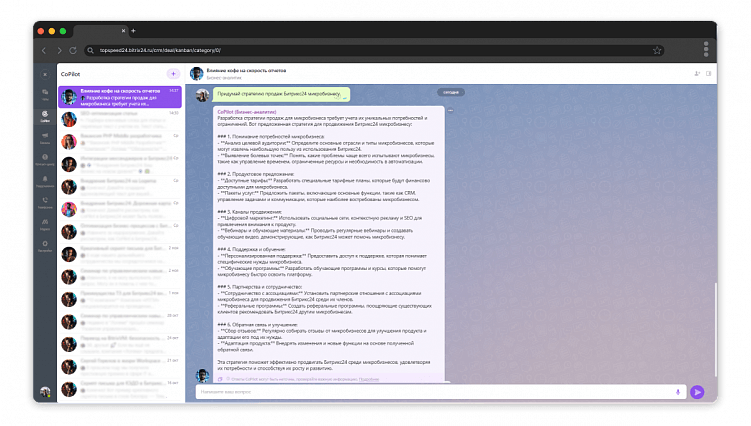
Task: Click the CoPilot panel heading
Action: tap(70, 74)
